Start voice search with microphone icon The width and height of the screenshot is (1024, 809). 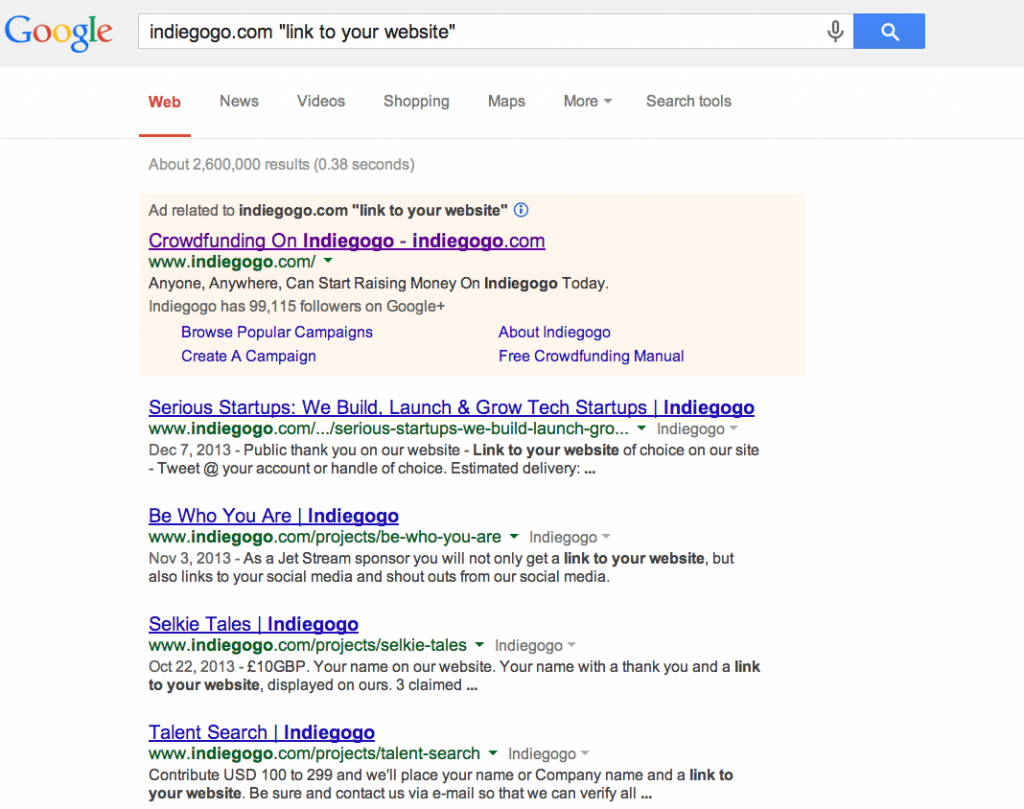(x=835, y=31)
